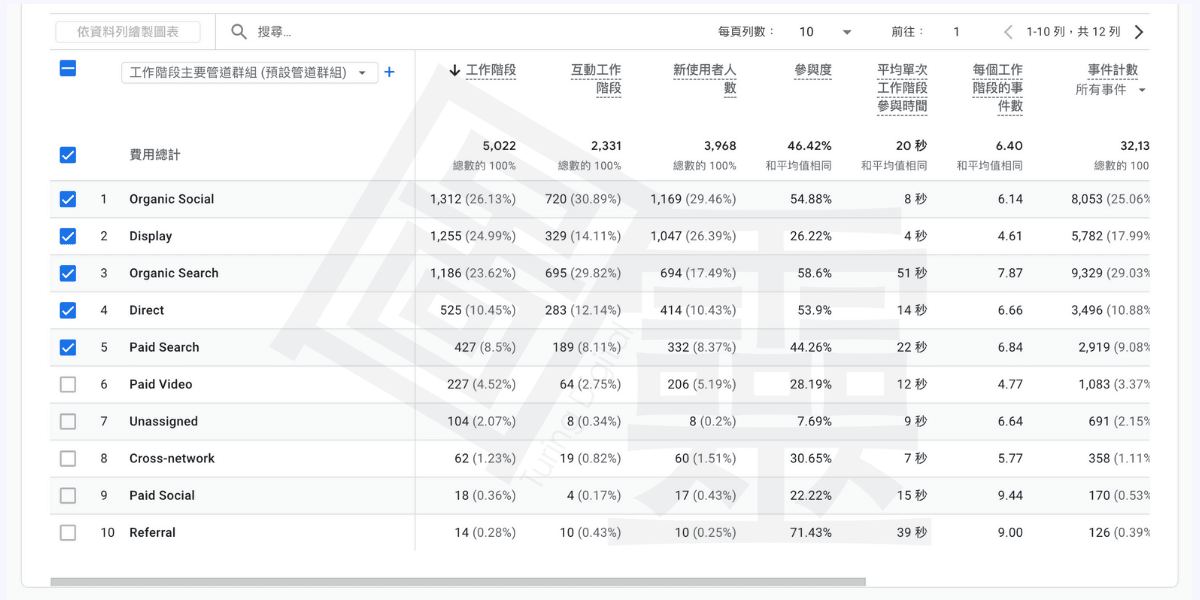Click the horizontal scrollbar under the table

[x=458, y=581]
